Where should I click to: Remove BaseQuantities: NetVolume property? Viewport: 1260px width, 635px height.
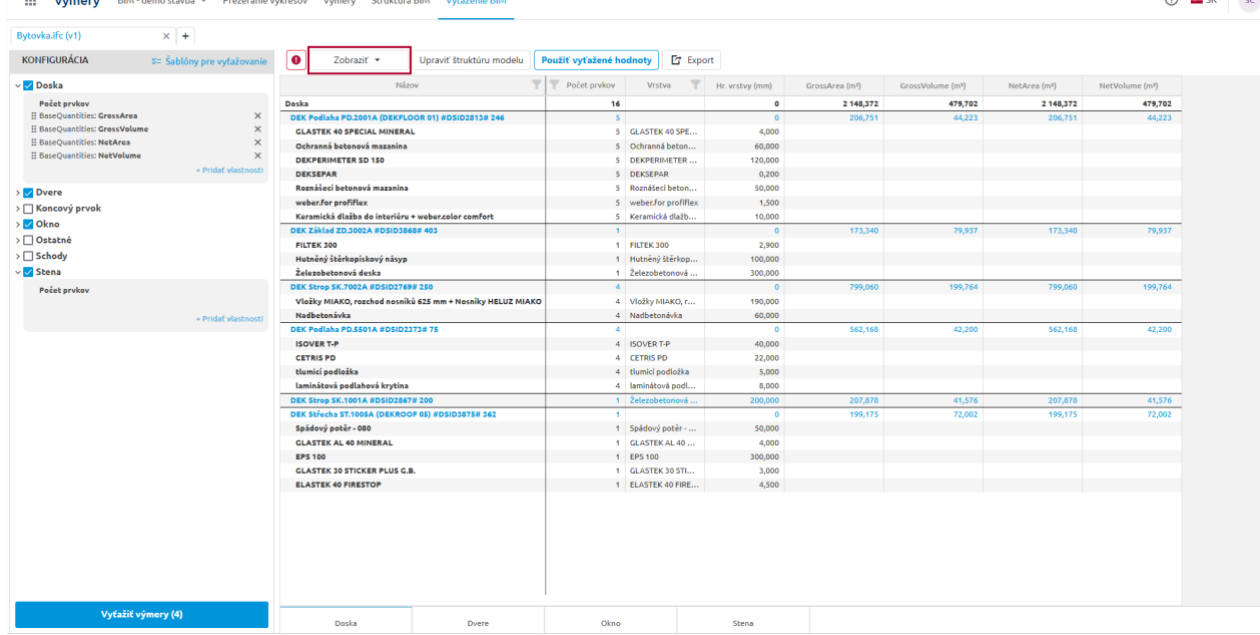click(x=258, y=155)
